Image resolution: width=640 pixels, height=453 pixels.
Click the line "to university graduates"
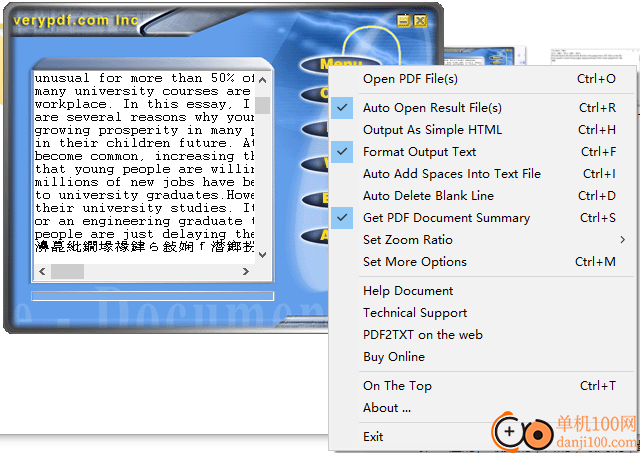tap(144, 195)
